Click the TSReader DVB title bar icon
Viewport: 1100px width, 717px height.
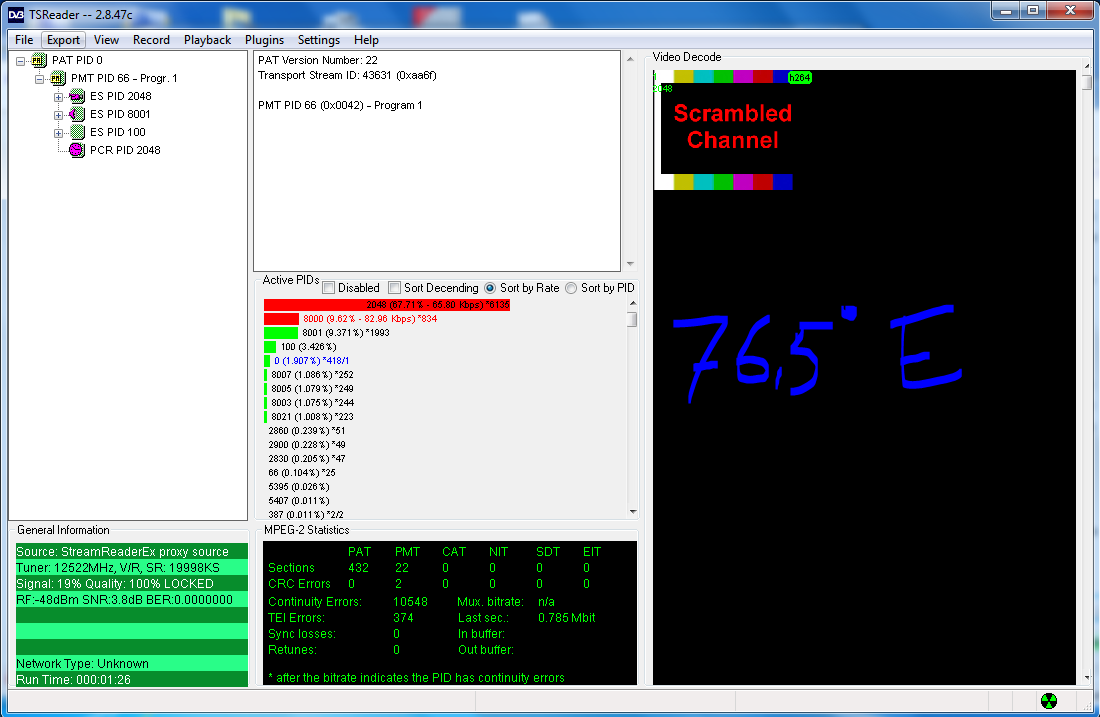coord(15,13)
